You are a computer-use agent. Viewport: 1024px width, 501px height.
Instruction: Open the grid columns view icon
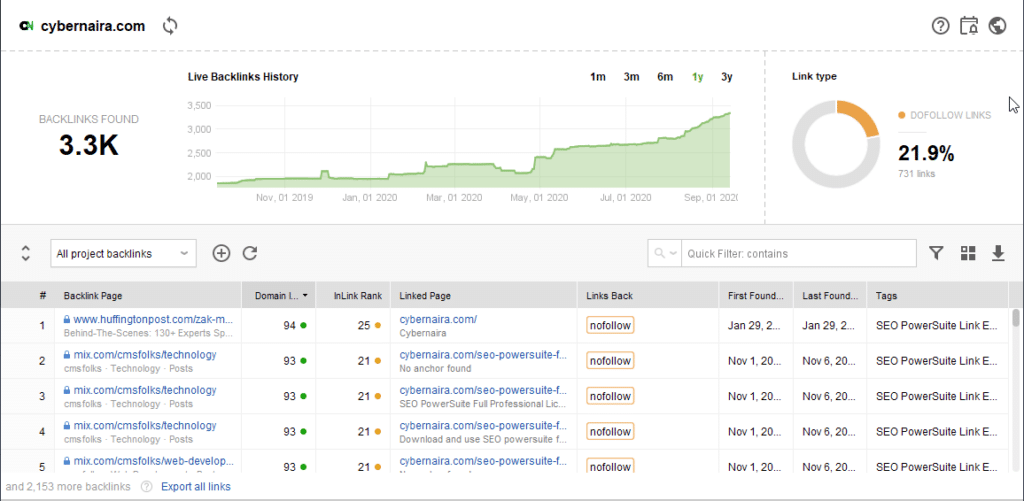click(967, 254)
